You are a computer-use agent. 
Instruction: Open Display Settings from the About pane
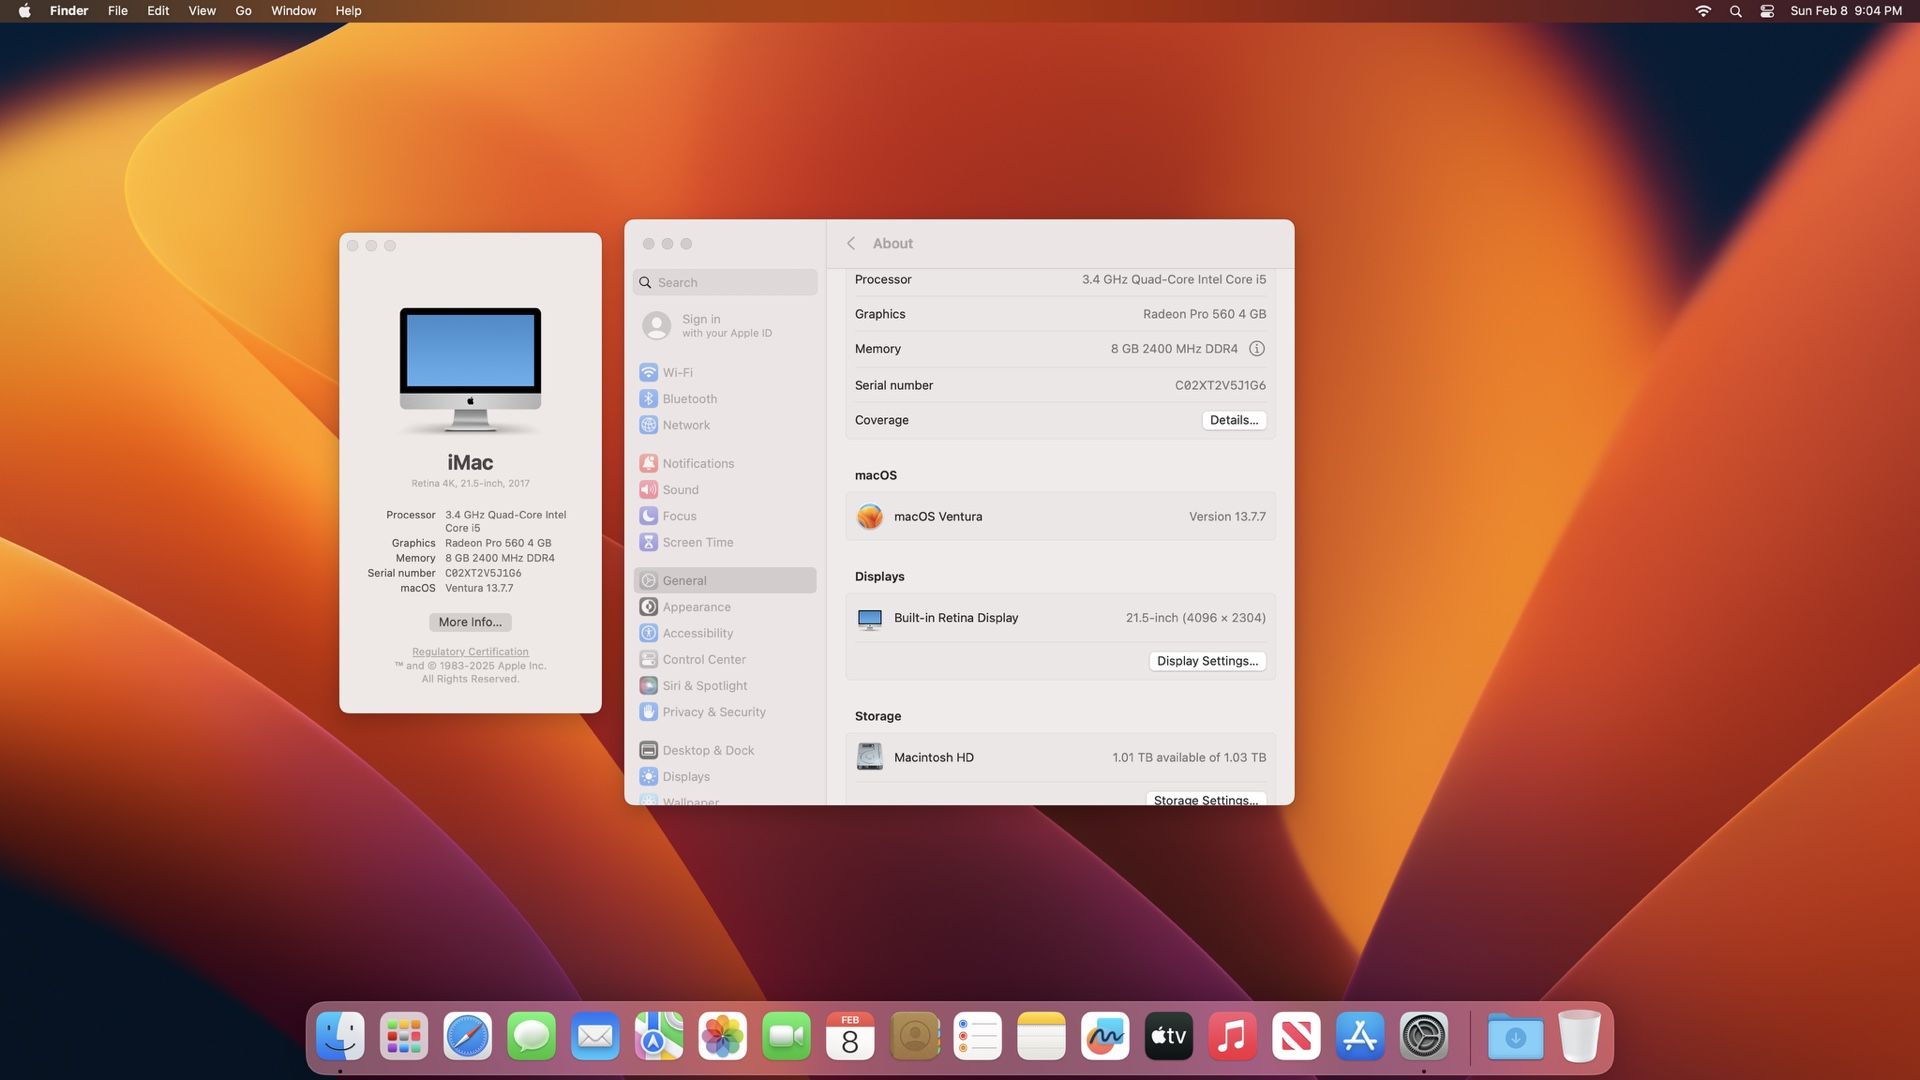coord(1207,661)
